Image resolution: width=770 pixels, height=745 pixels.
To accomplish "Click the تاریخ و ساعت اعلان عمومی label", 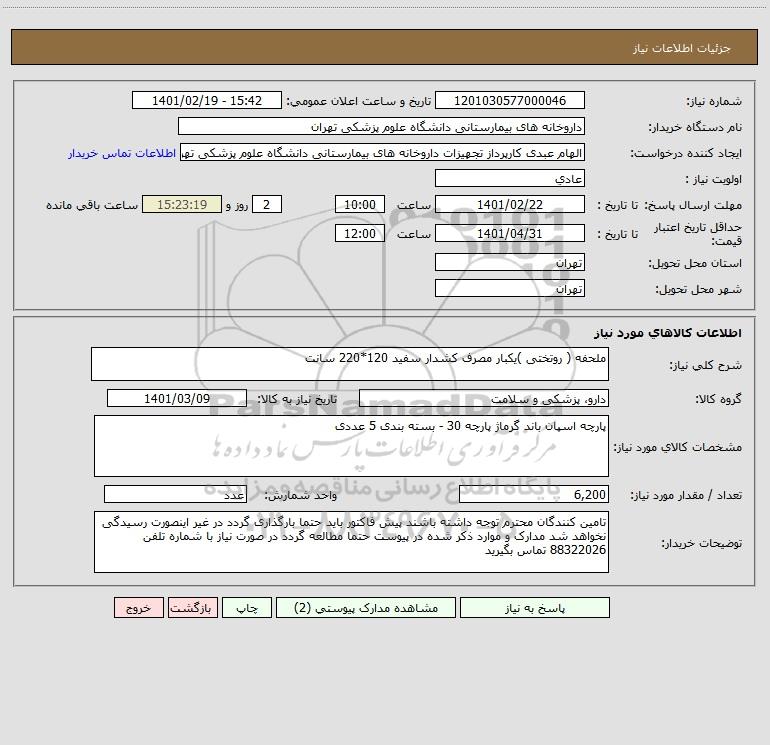I will [x=358, y=101].
